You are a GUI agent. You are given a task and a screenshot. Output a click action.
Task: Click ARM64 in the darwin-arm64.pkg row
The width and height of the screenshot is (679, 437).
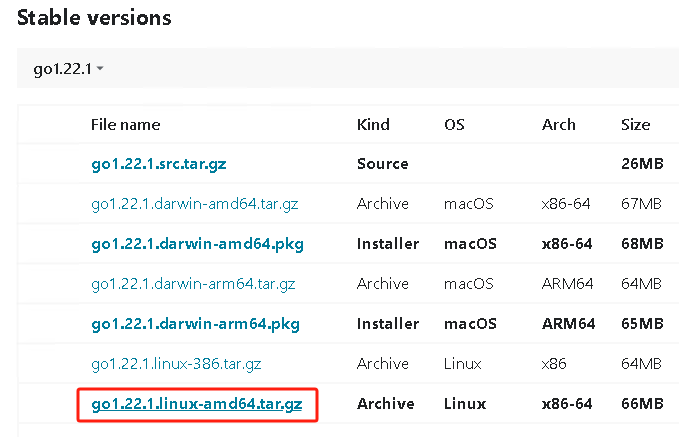[569, 324]
